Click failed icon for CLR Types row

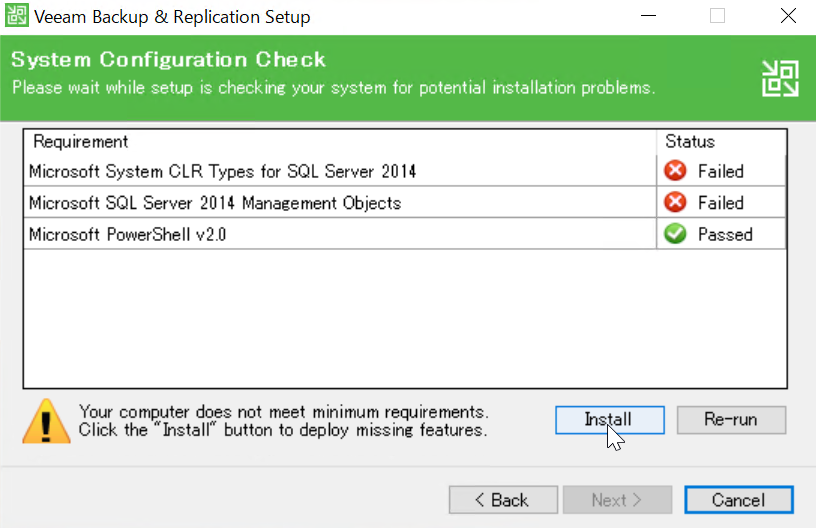[x=675, y=171]
